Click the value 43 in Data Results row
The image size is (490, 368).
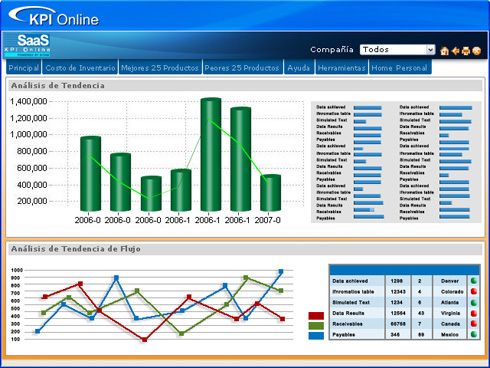point(421,313)
